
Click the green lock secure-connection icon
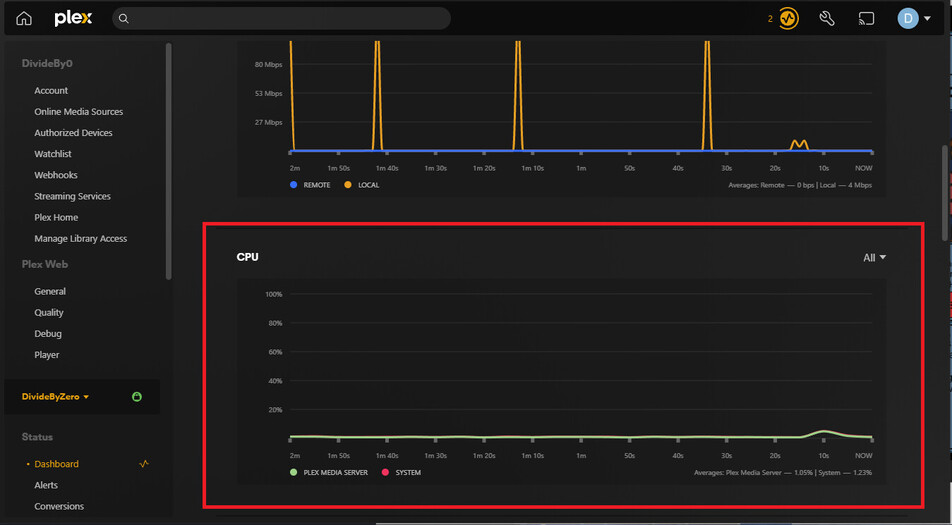point(137,397)
